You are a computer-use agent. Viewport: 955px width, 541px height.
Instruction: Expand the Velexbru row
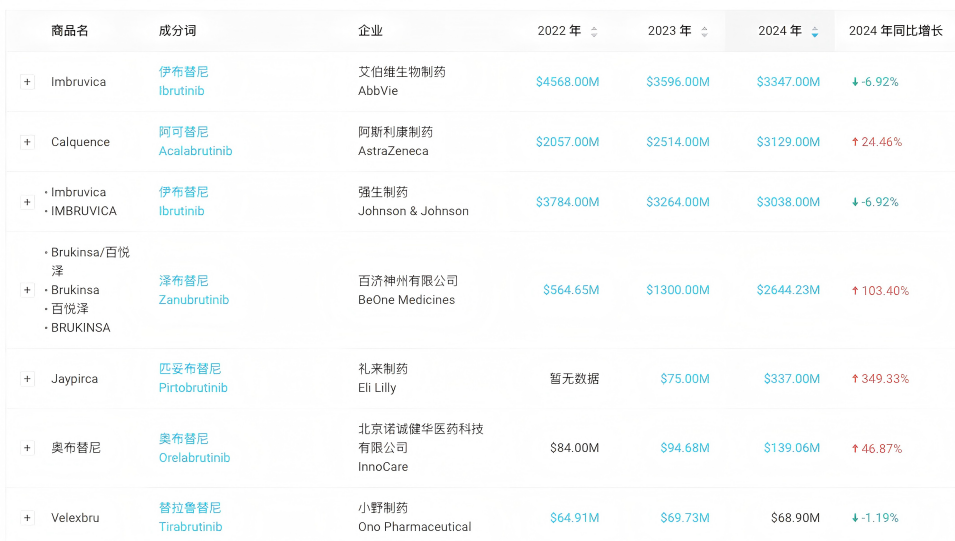[27, 518]
